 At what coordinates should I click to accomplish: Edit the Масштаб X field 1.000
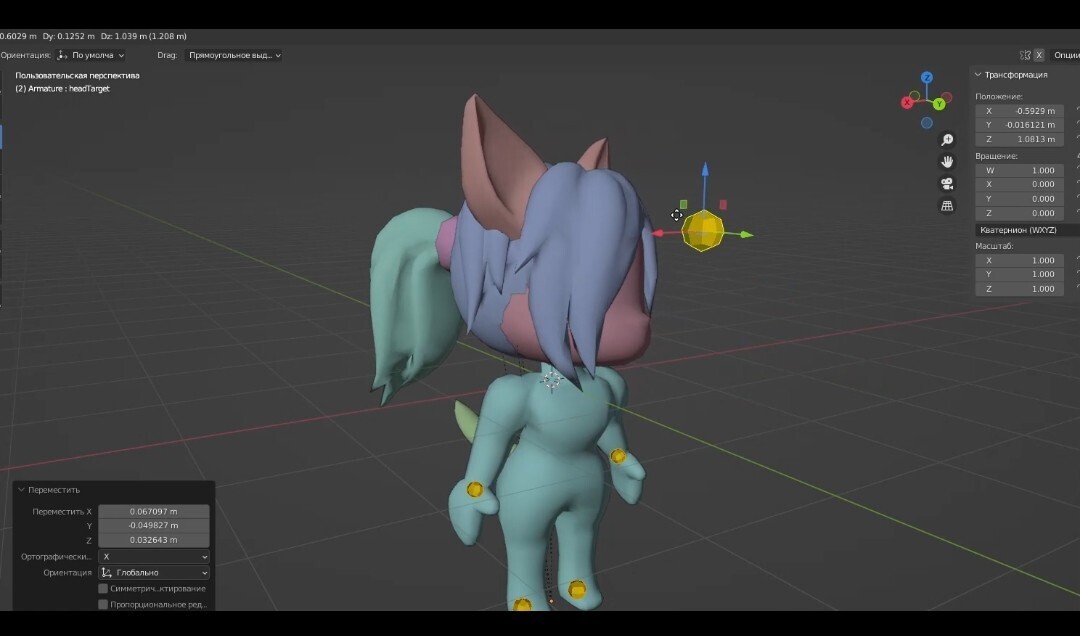(1019, 260)
